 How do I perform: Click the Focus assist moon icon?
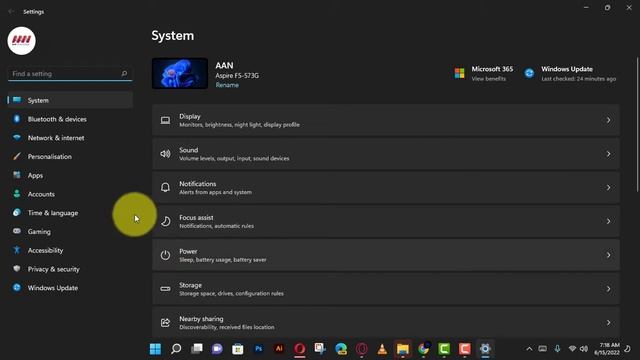pos(165,221)
